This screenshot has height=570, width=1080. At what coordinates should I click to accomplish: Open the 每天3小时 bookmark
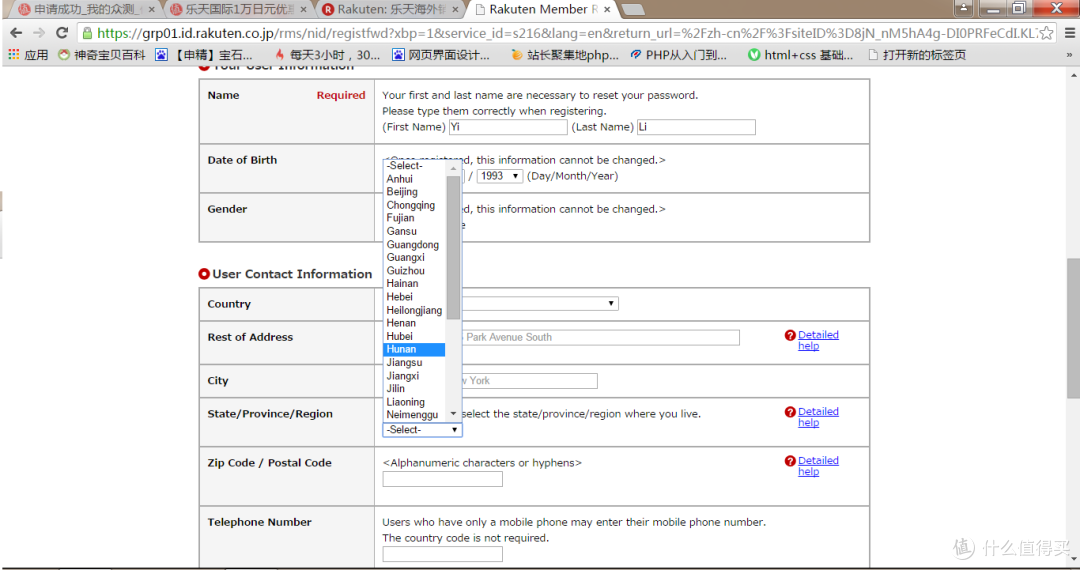tap(328, 54)
